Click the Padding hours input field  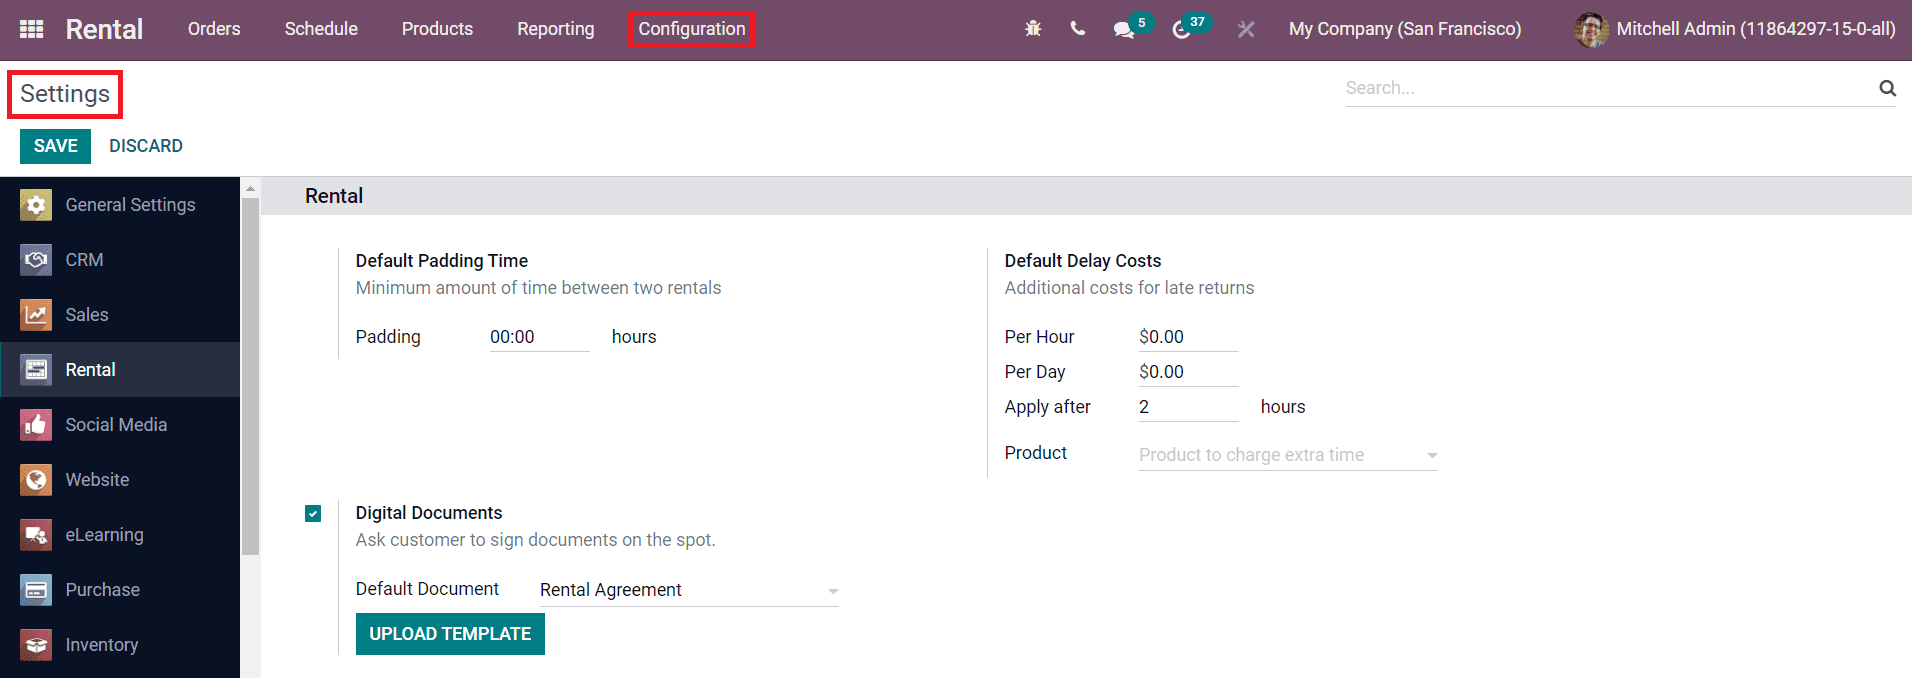pos(539,338)
